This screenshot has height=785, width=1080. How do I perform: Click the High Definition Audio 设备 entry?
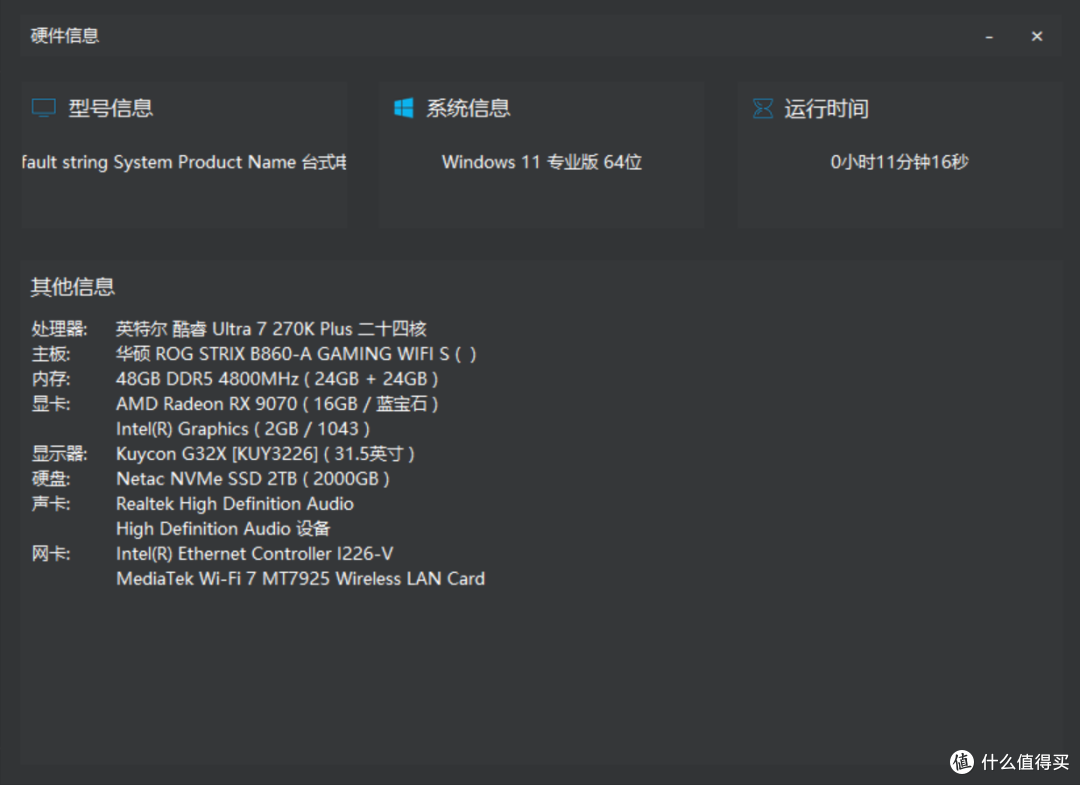[x=223, y=529]
